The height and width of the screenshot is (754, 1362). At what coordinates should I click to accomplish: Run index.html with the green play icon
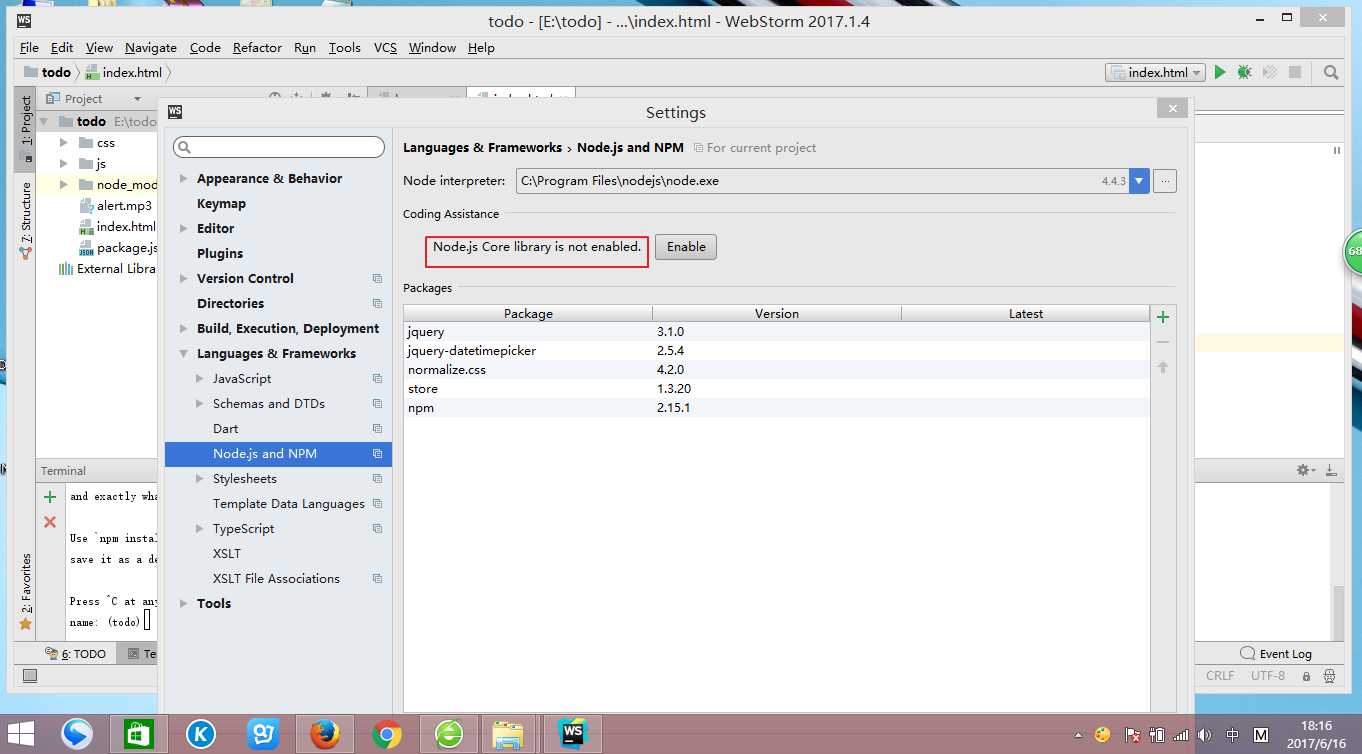tap(1219, 72)
